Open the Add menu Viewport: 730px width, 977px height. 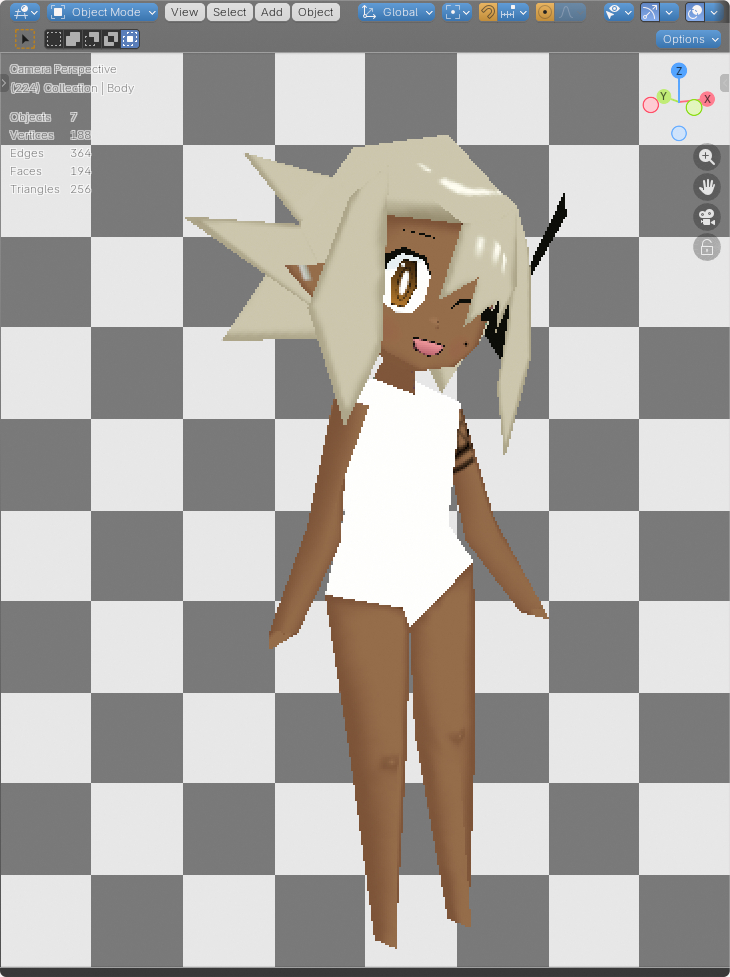[x=272, y=13]
